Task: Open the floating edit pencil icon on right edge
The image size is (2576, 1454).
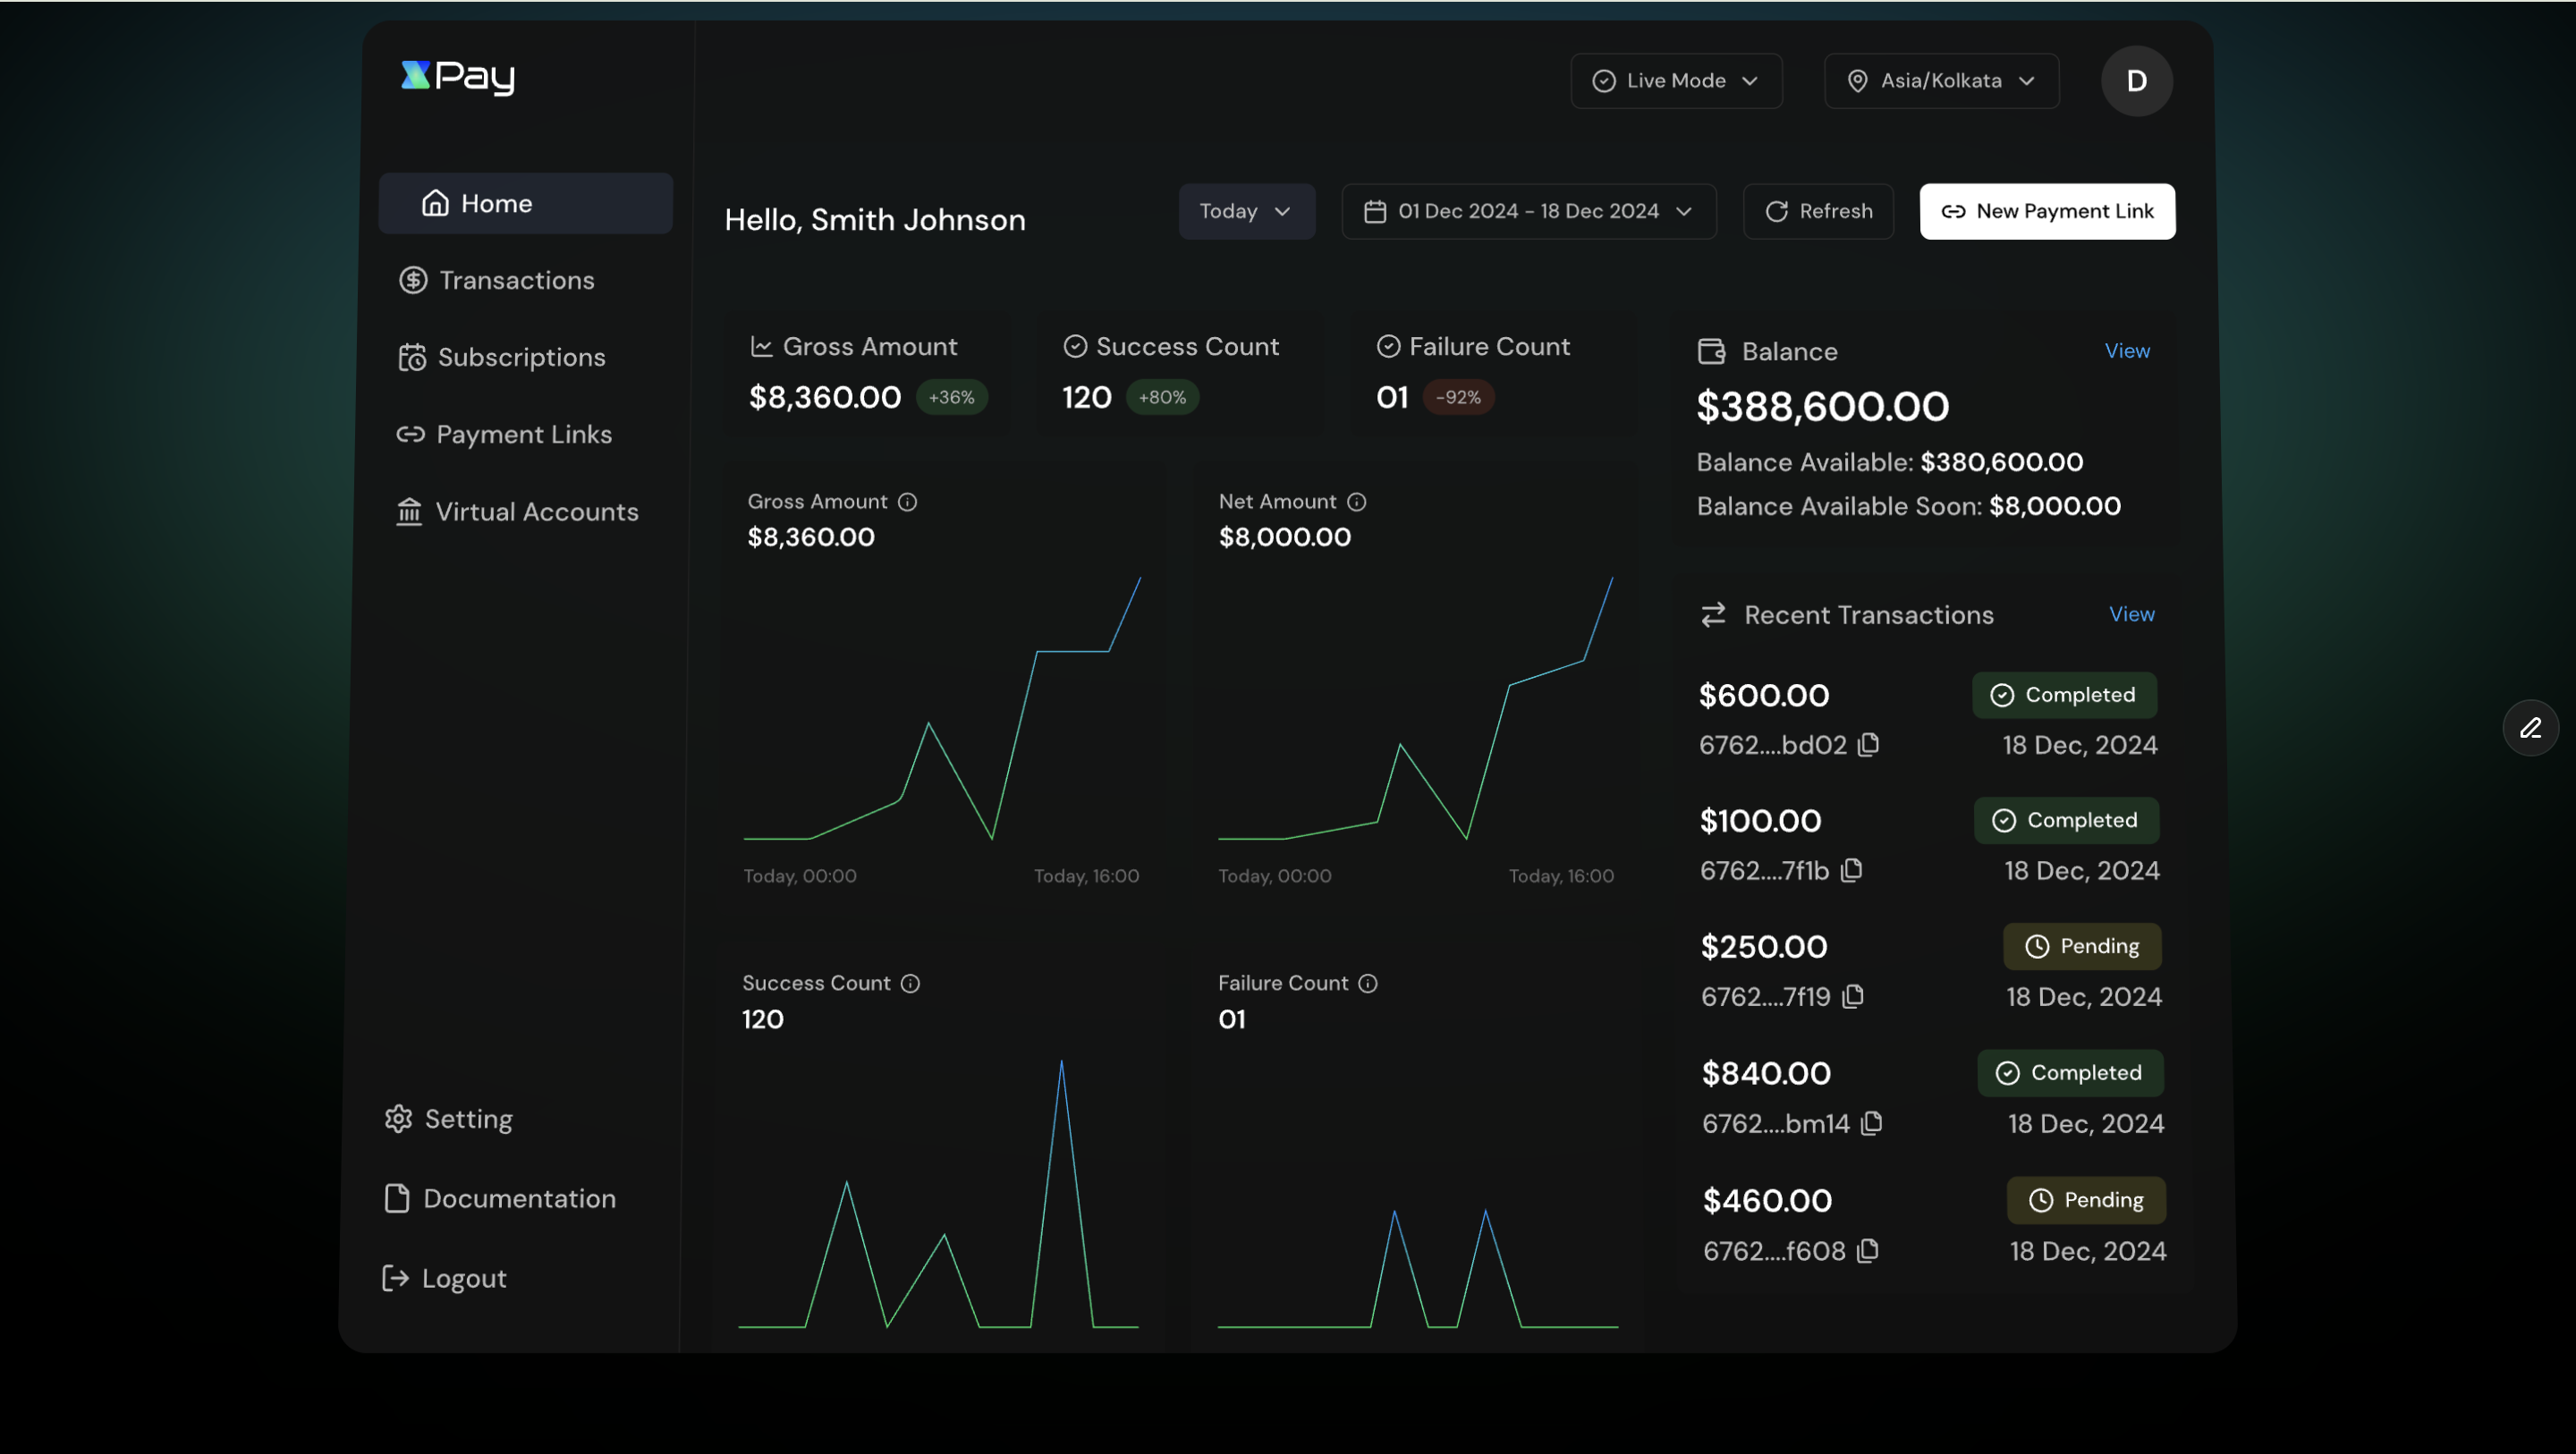Action: click(2530, 728)
